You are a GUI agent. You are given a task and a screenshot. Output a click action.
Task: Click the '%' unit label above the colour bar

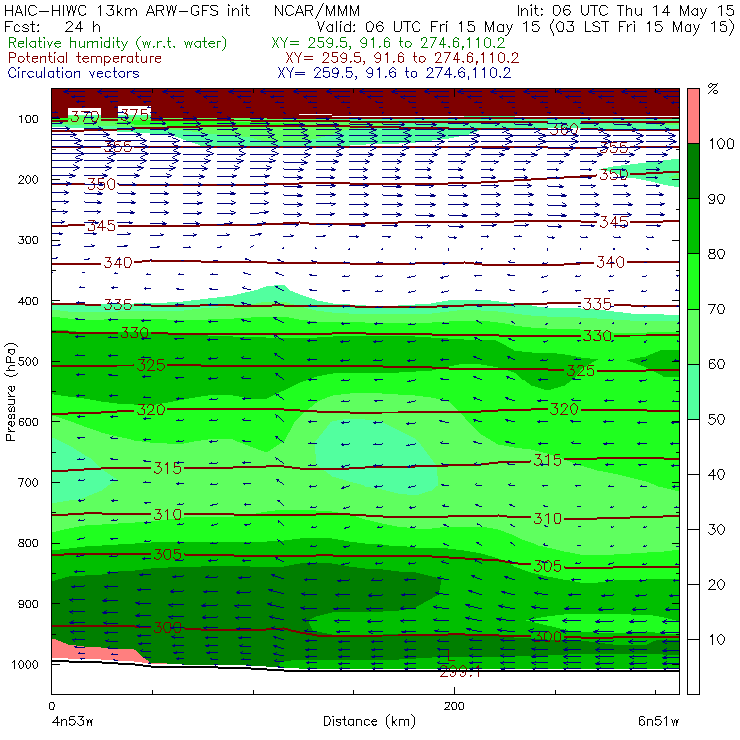713,89
